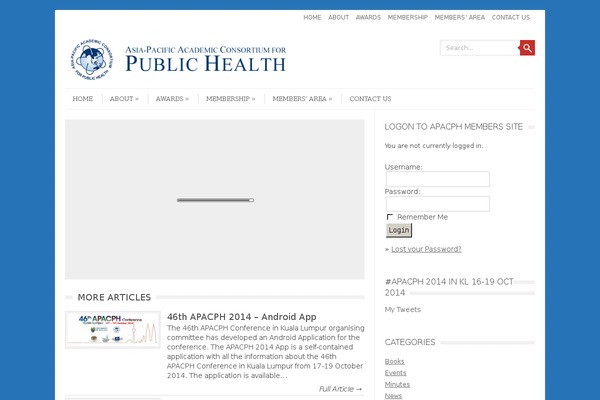The height and width of the screenshot is (400, 600).
Task: Click the 46th APACPH Conference article thumbnail
Action: point(113,330)
